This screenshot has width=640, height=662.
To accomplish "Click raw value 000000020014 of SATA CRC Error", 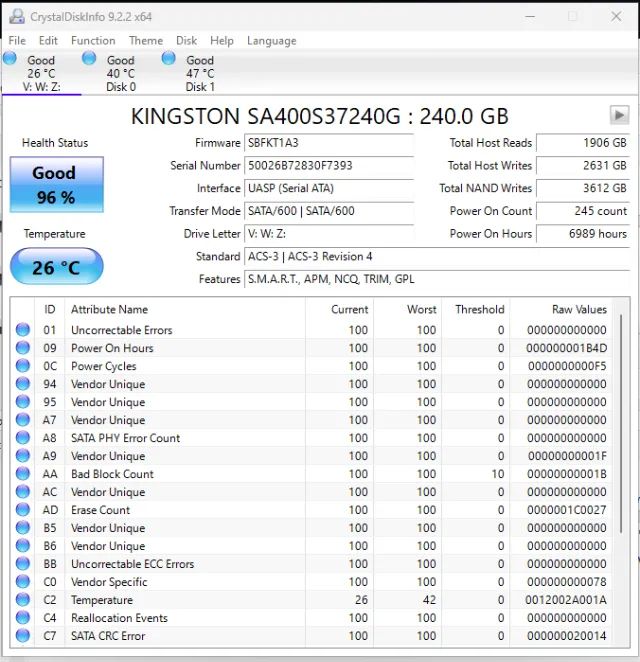I will pos(567,636).
